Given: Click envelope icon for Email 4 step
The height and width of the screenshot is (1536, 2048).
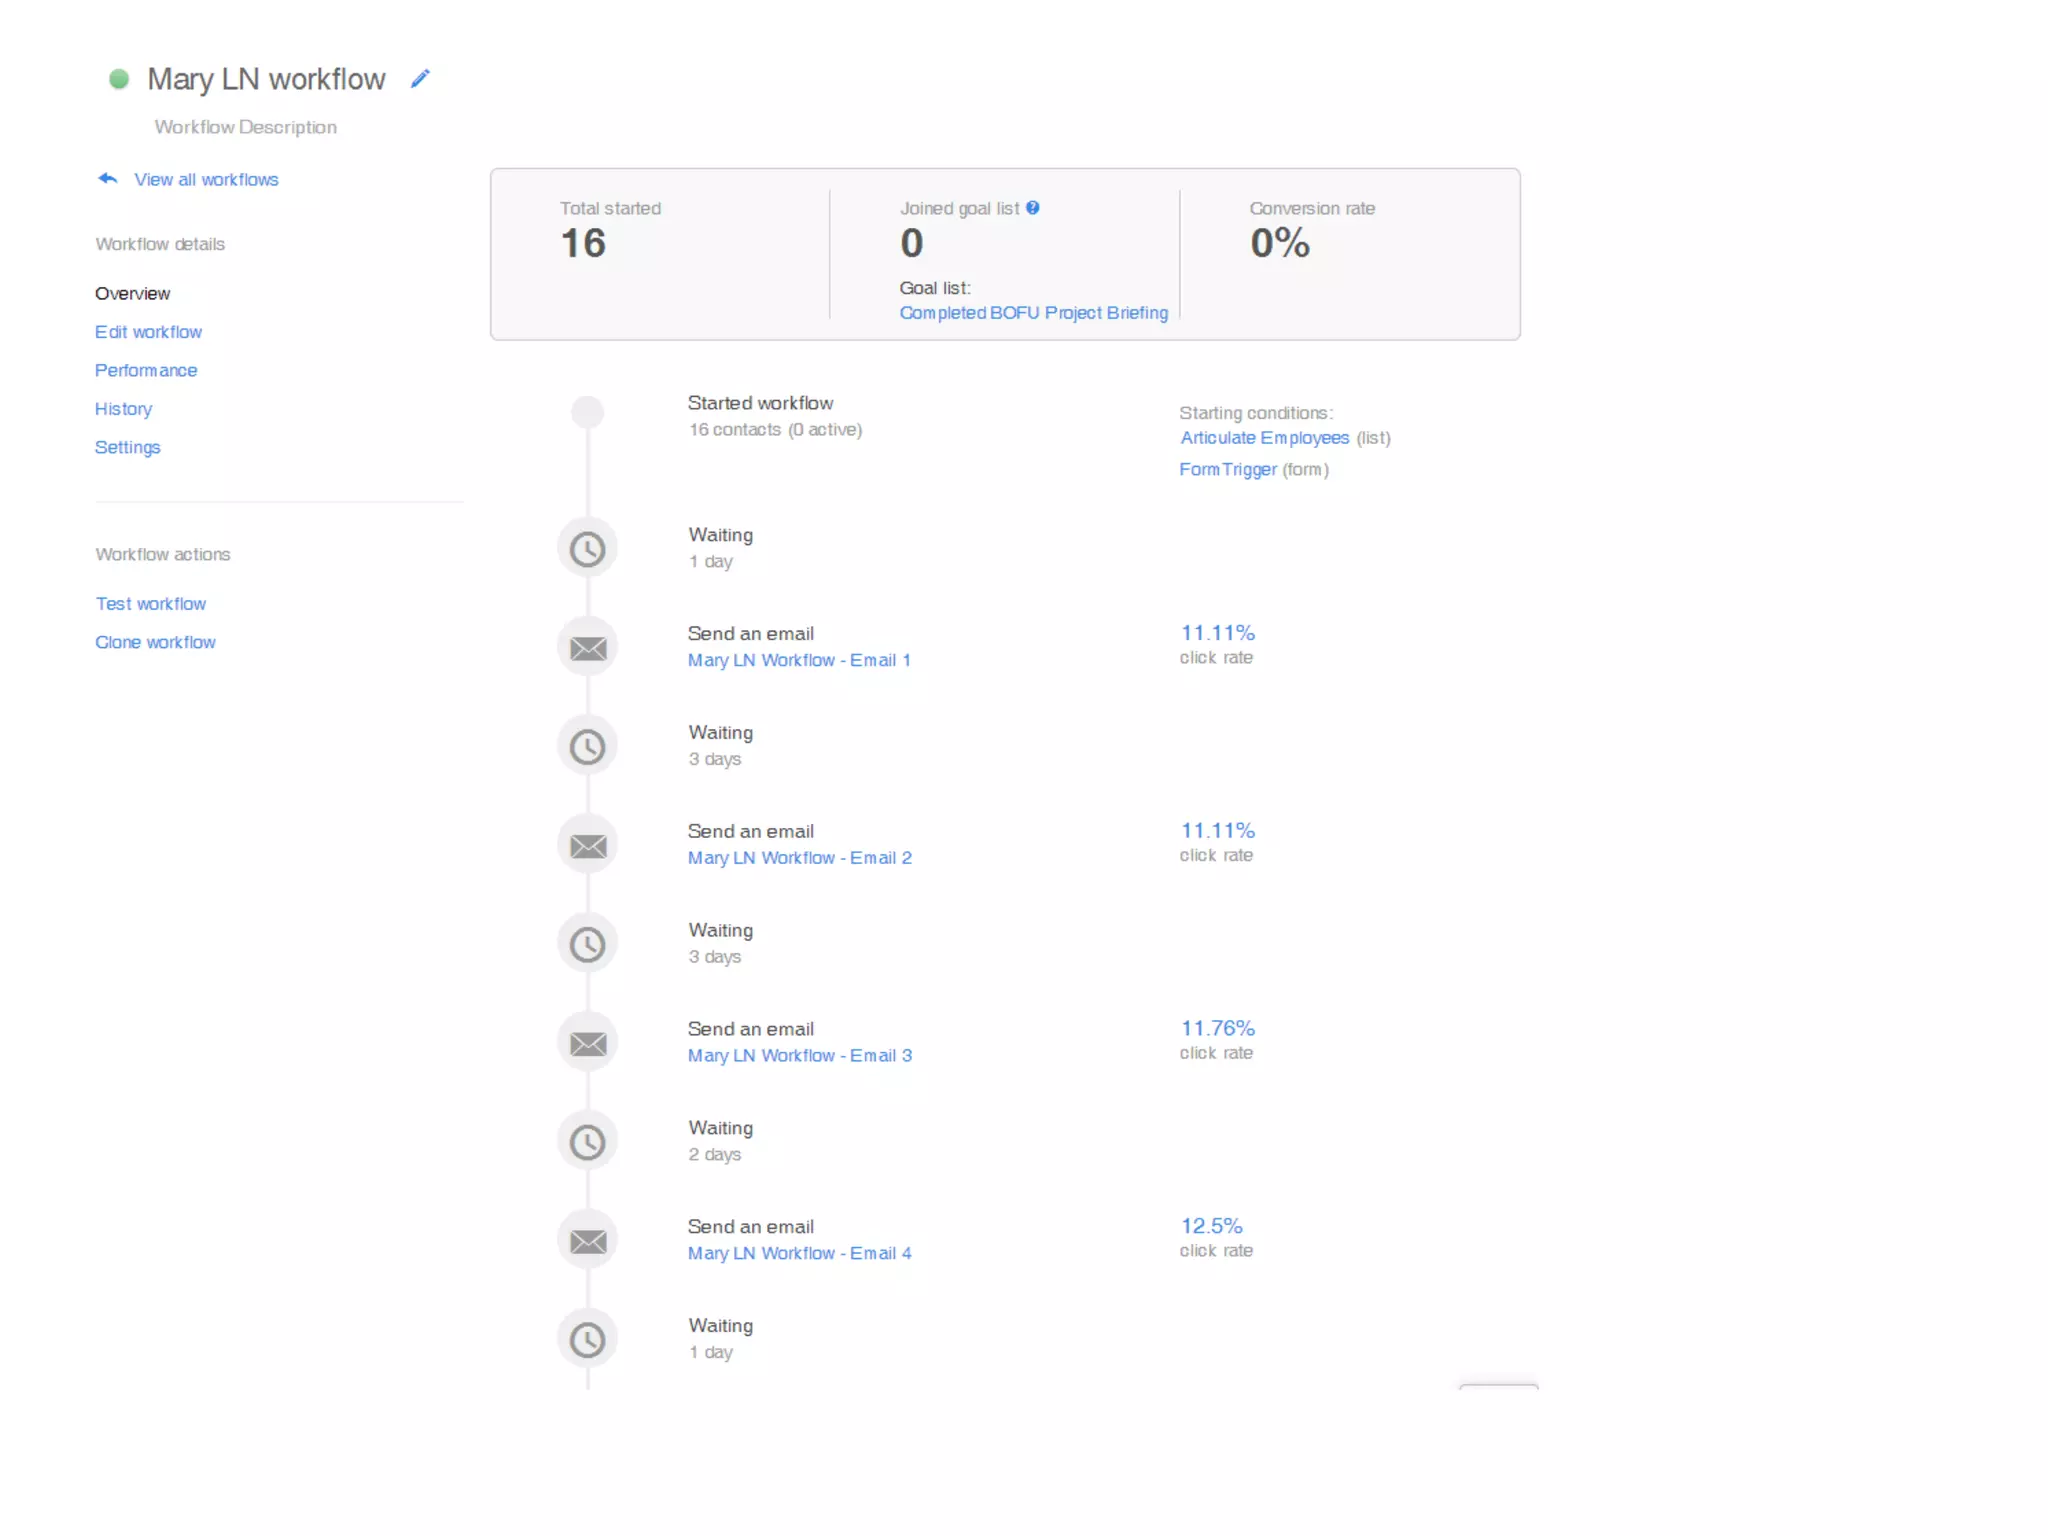Looking at the screenshot, I should (587, 1241).
